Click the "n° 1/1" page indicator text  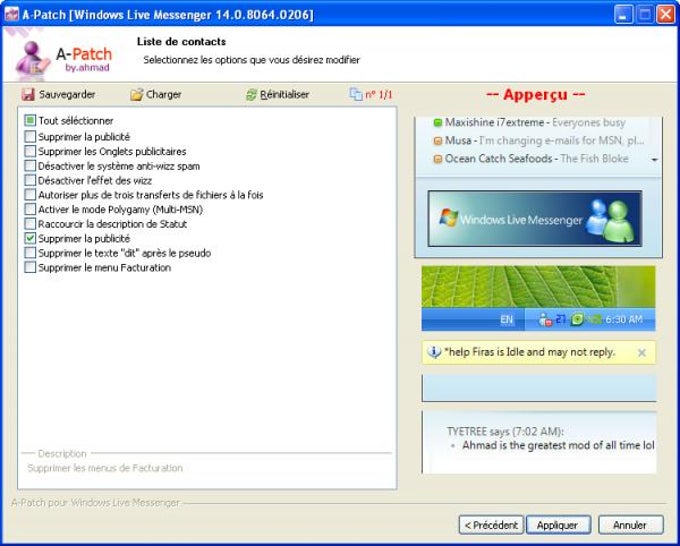pos(379,95)
